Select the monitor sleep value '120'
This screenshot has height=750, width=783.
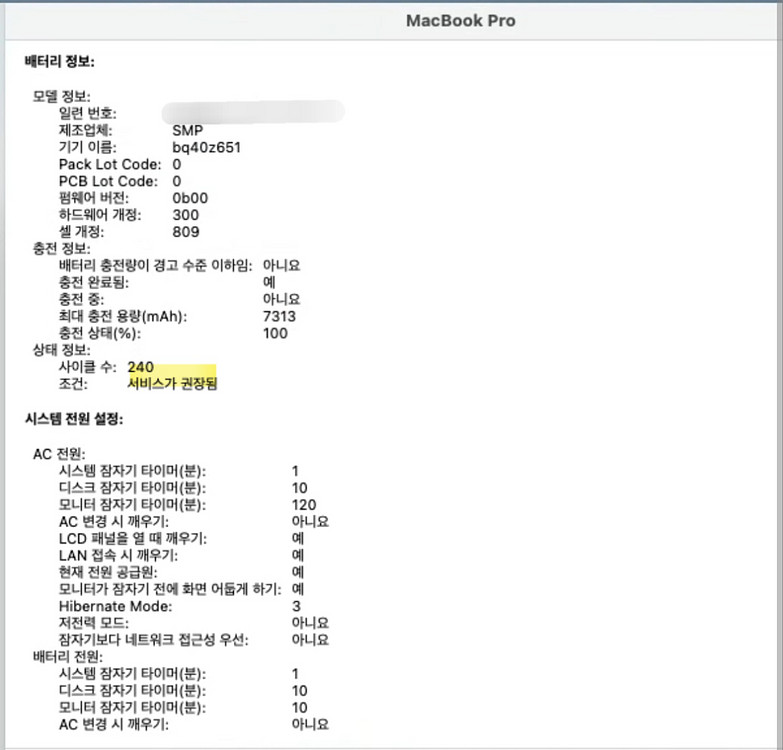(x=304, y=505)
